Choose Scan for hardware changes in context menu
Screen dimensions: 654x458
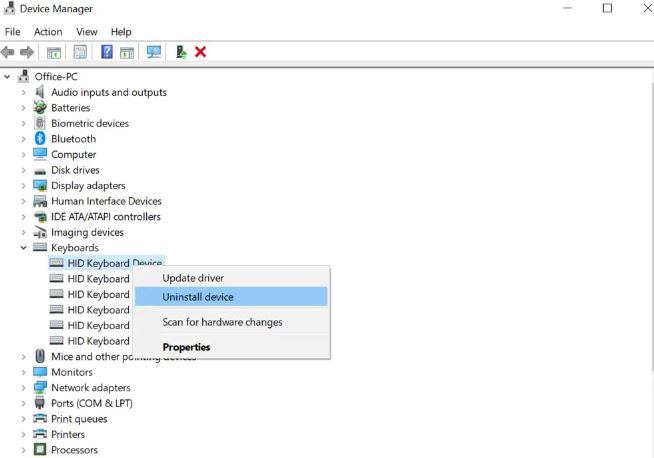tap(231, 322)
